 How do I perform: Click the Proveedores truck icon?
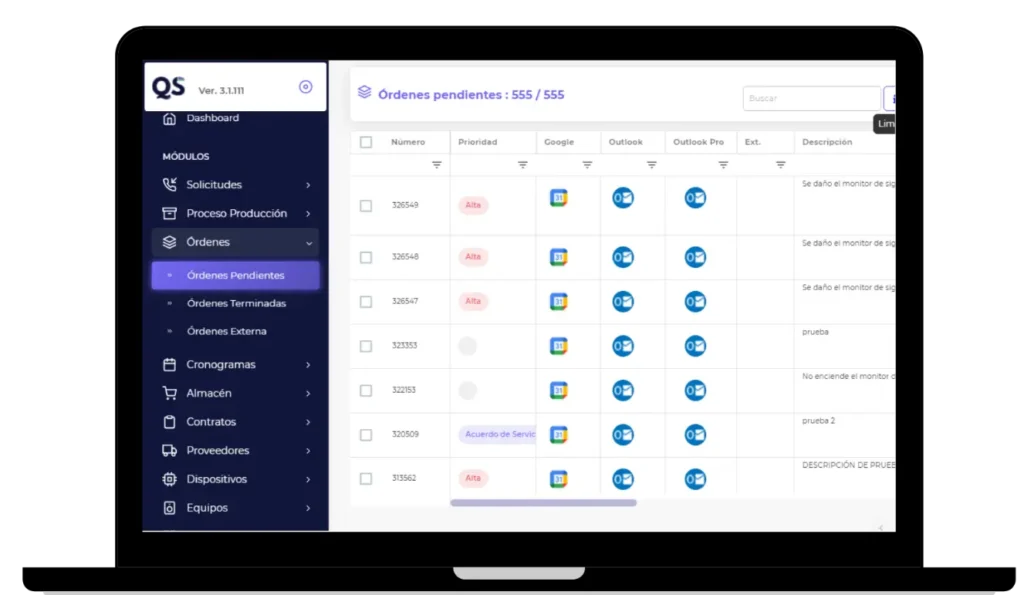tap(169, 451)
